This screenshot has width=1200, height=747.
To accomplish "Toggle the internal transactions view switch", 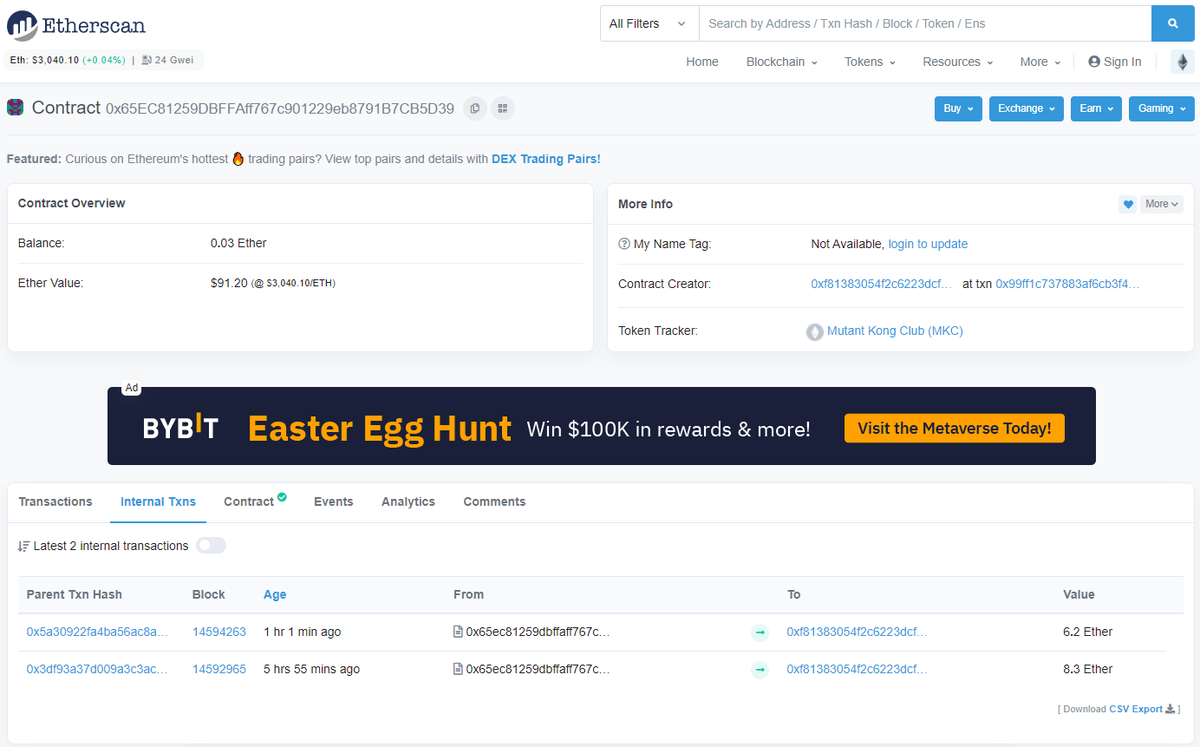I will (211, 546).
